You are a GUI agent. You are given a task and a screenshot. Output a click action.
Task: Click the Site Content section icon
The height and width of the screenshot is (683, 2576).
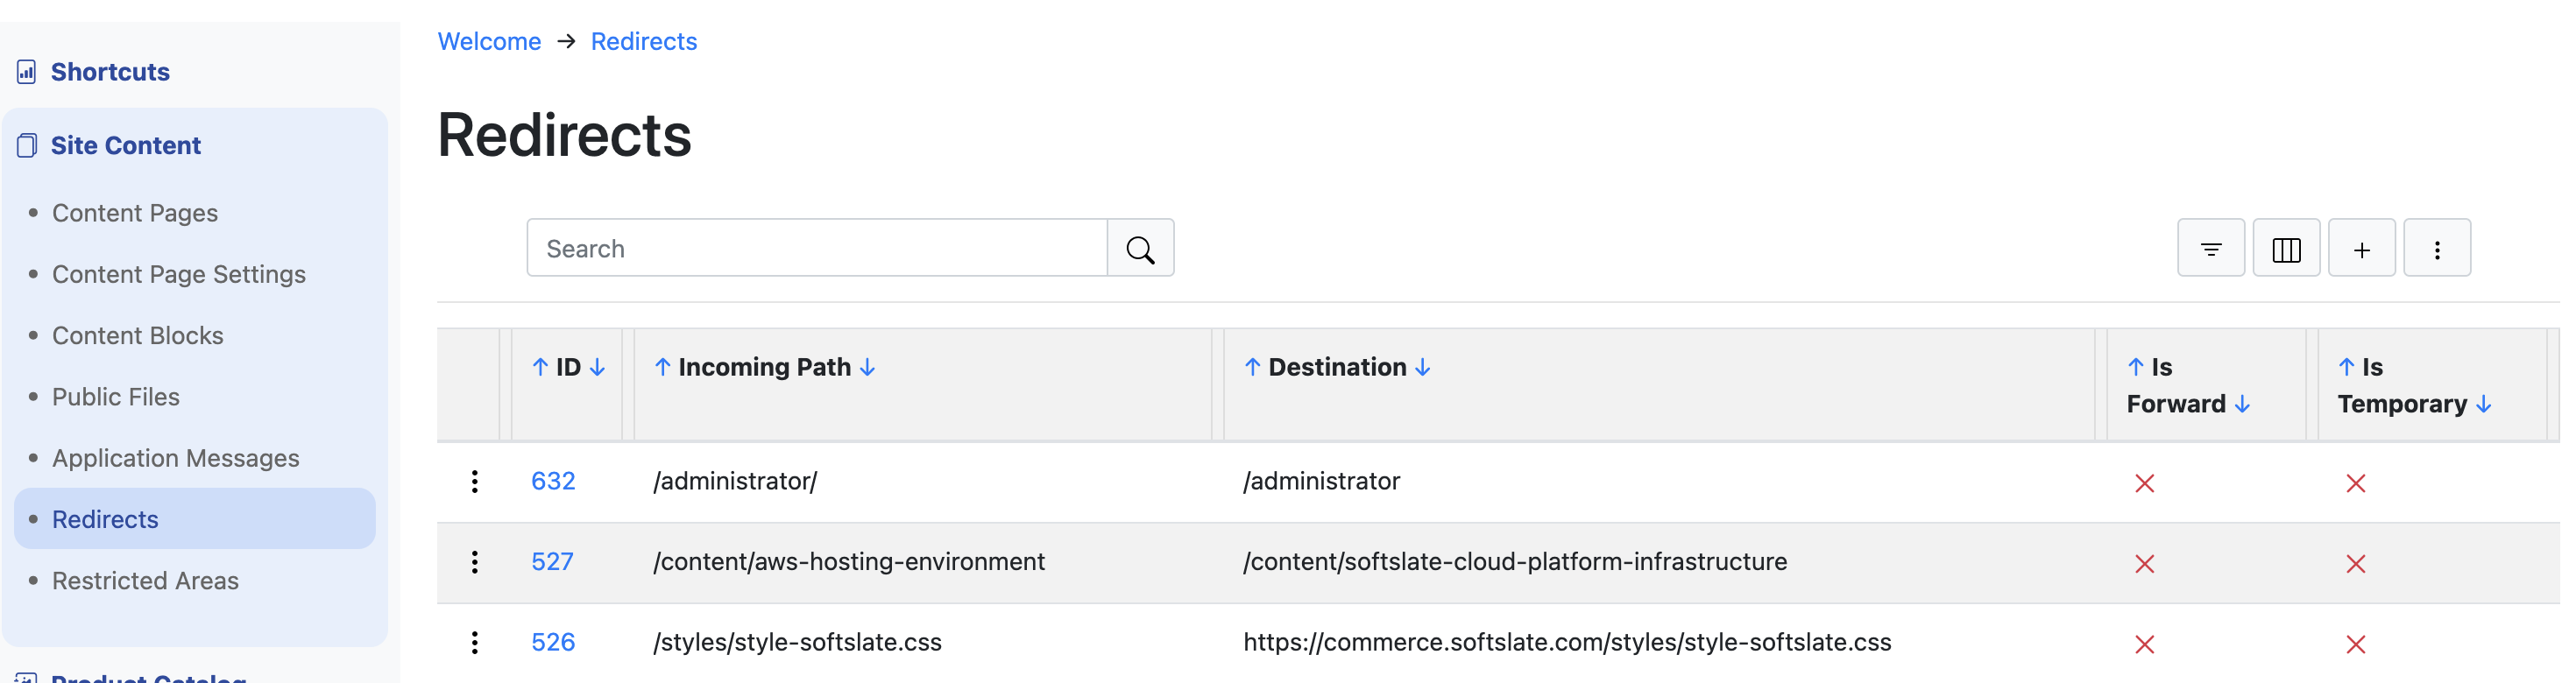click(27, 145)
